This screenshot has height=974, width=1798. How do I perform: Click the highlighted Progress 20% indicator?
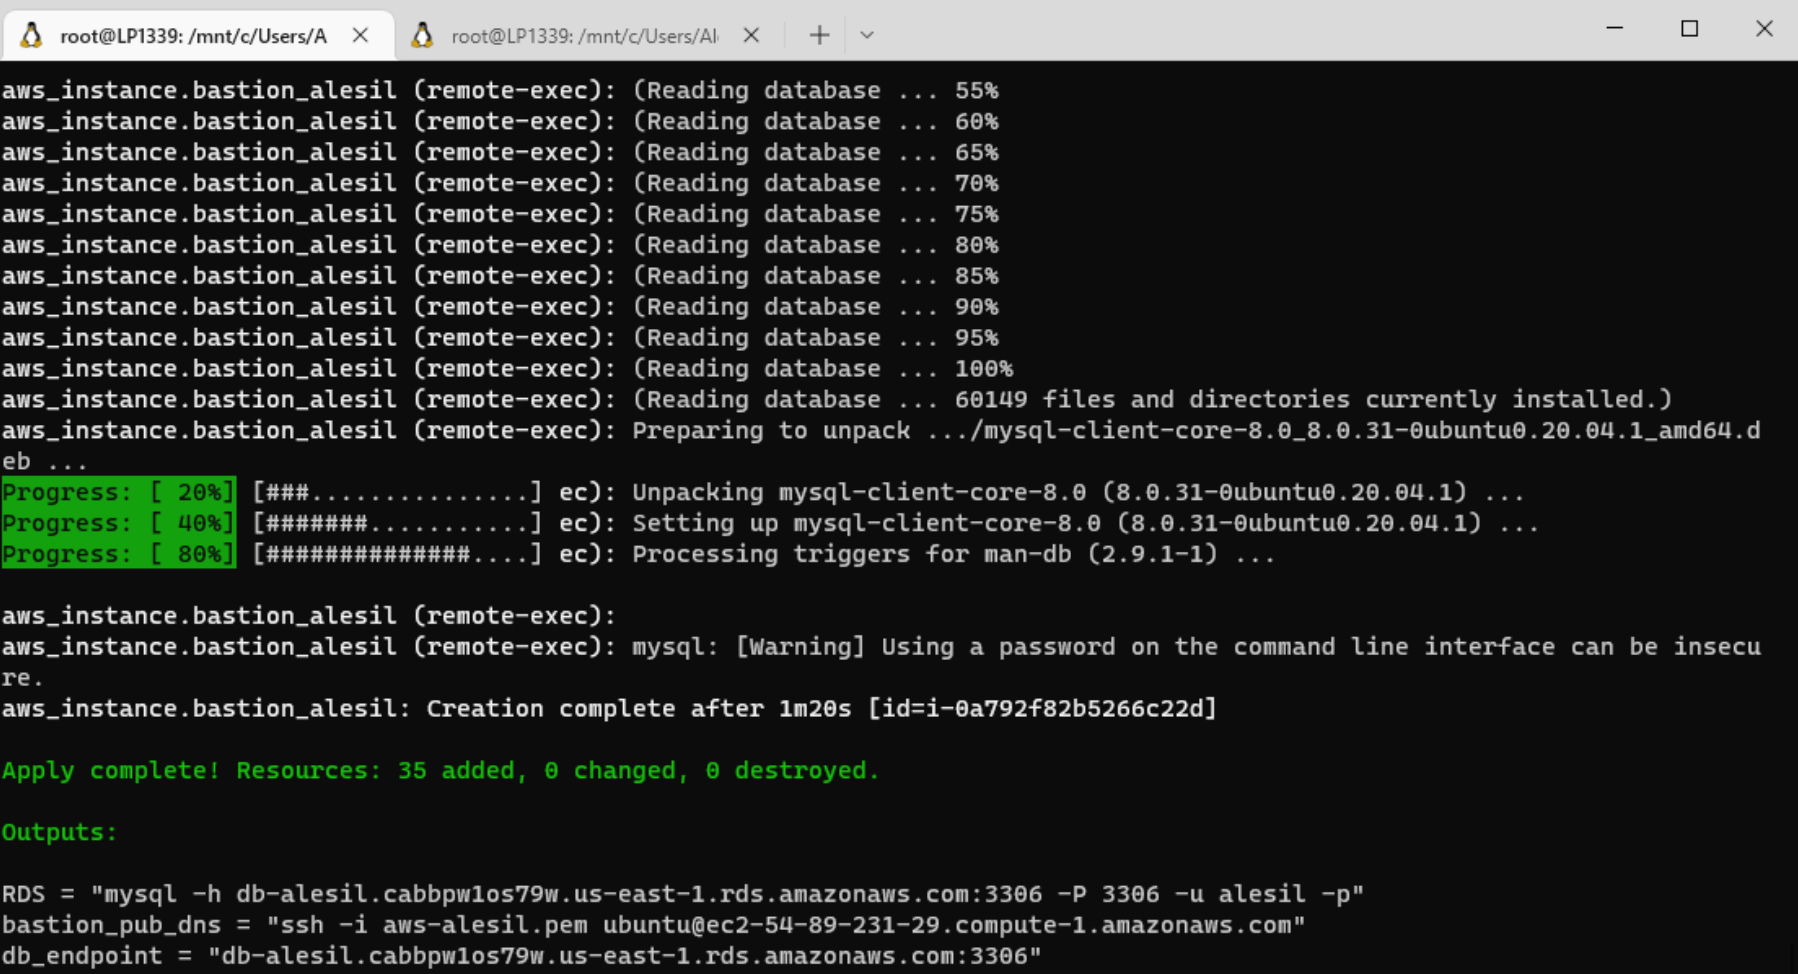pos(117,491)
